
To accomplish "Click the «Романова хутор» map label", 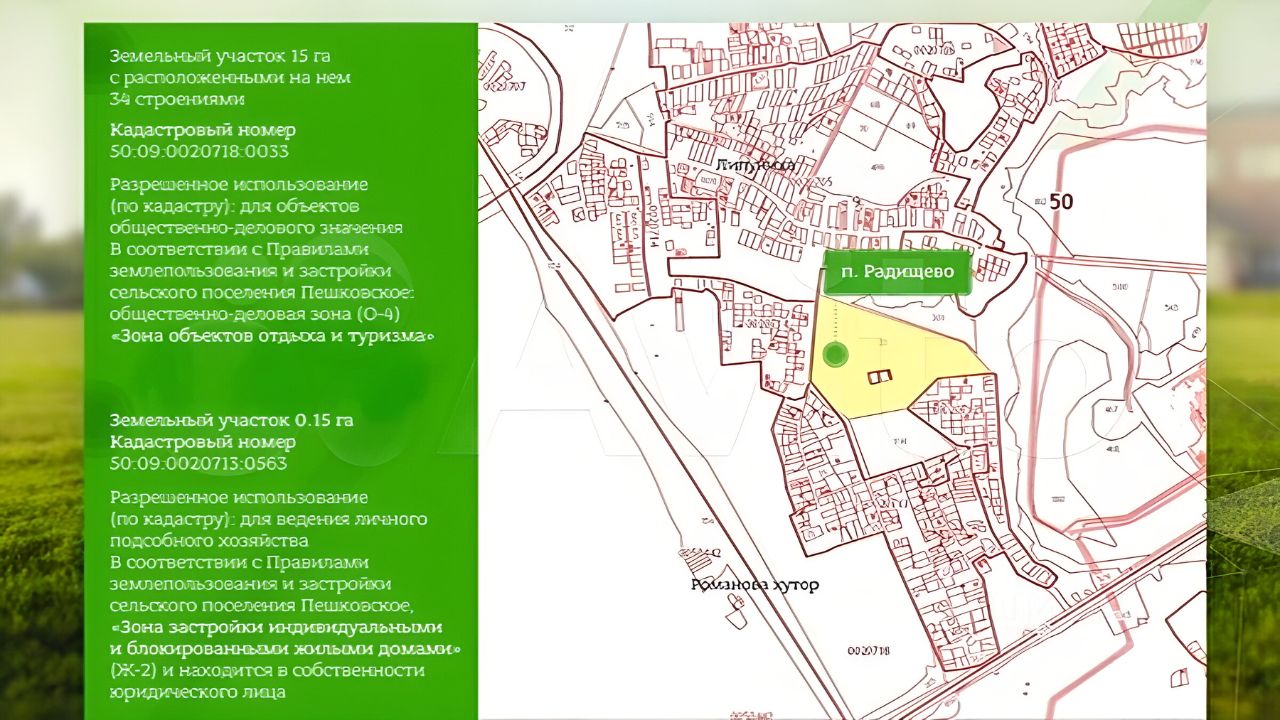I will tap(755, 584).
